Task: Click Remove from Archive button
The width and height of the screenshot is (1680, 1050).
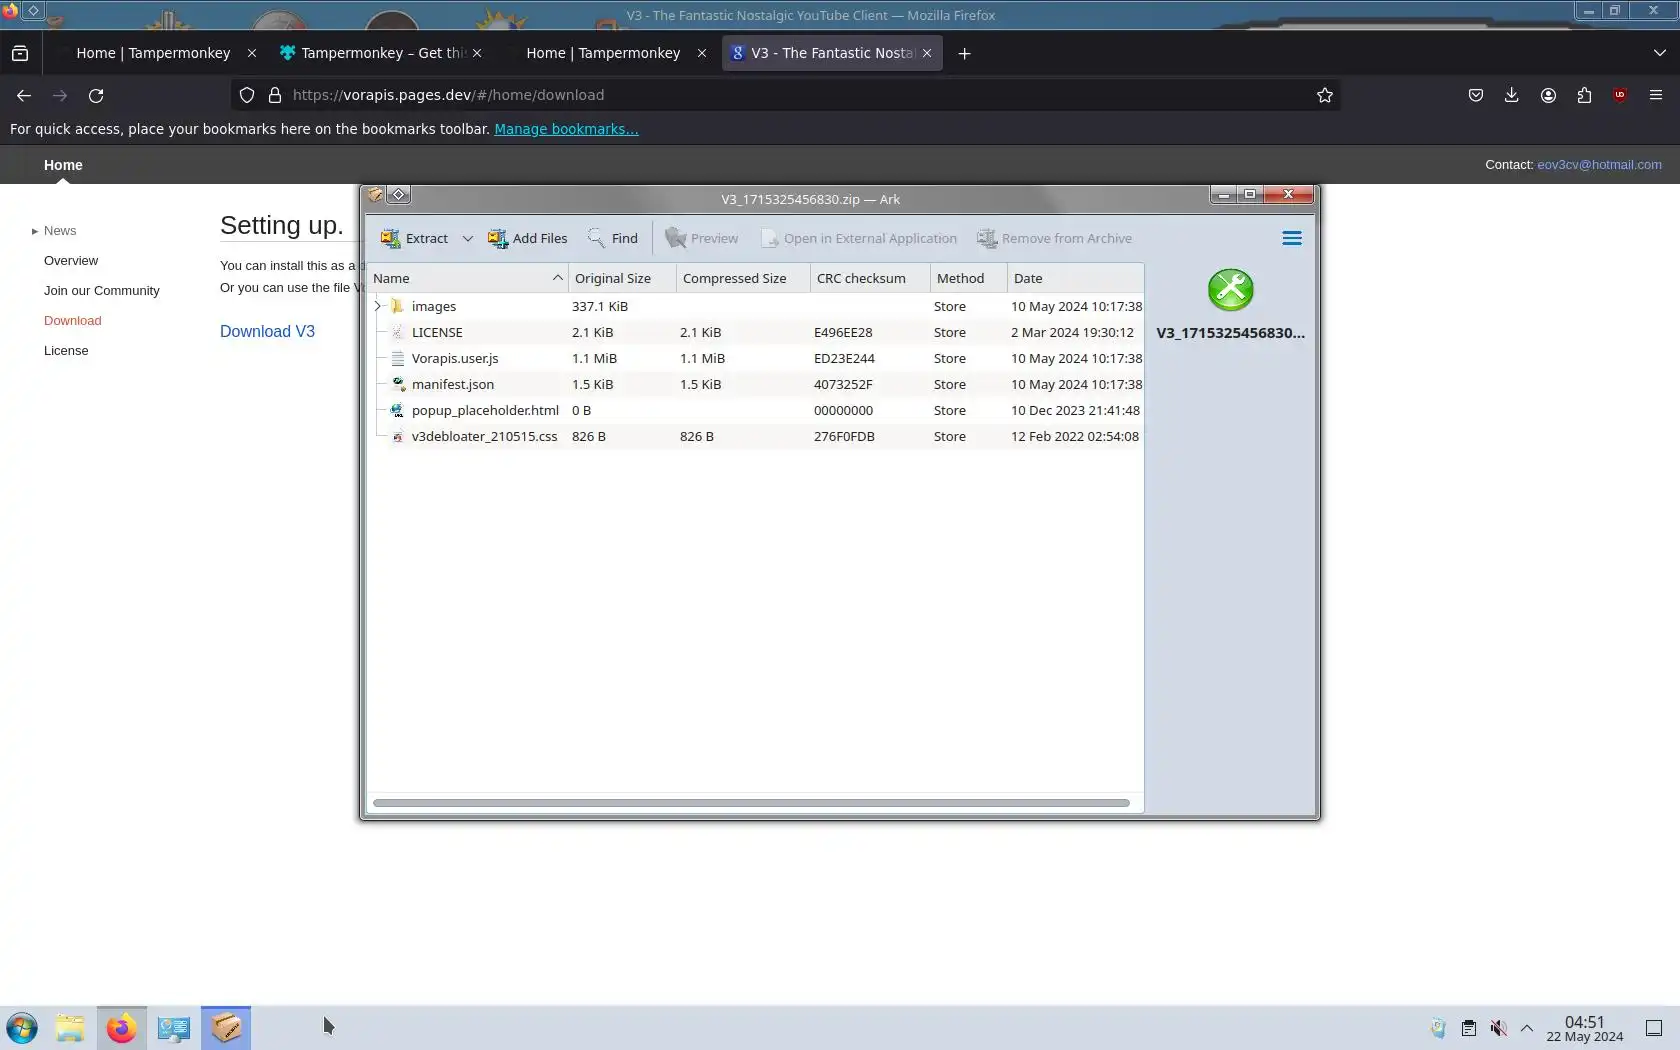Action: (x=1055, y=238)
